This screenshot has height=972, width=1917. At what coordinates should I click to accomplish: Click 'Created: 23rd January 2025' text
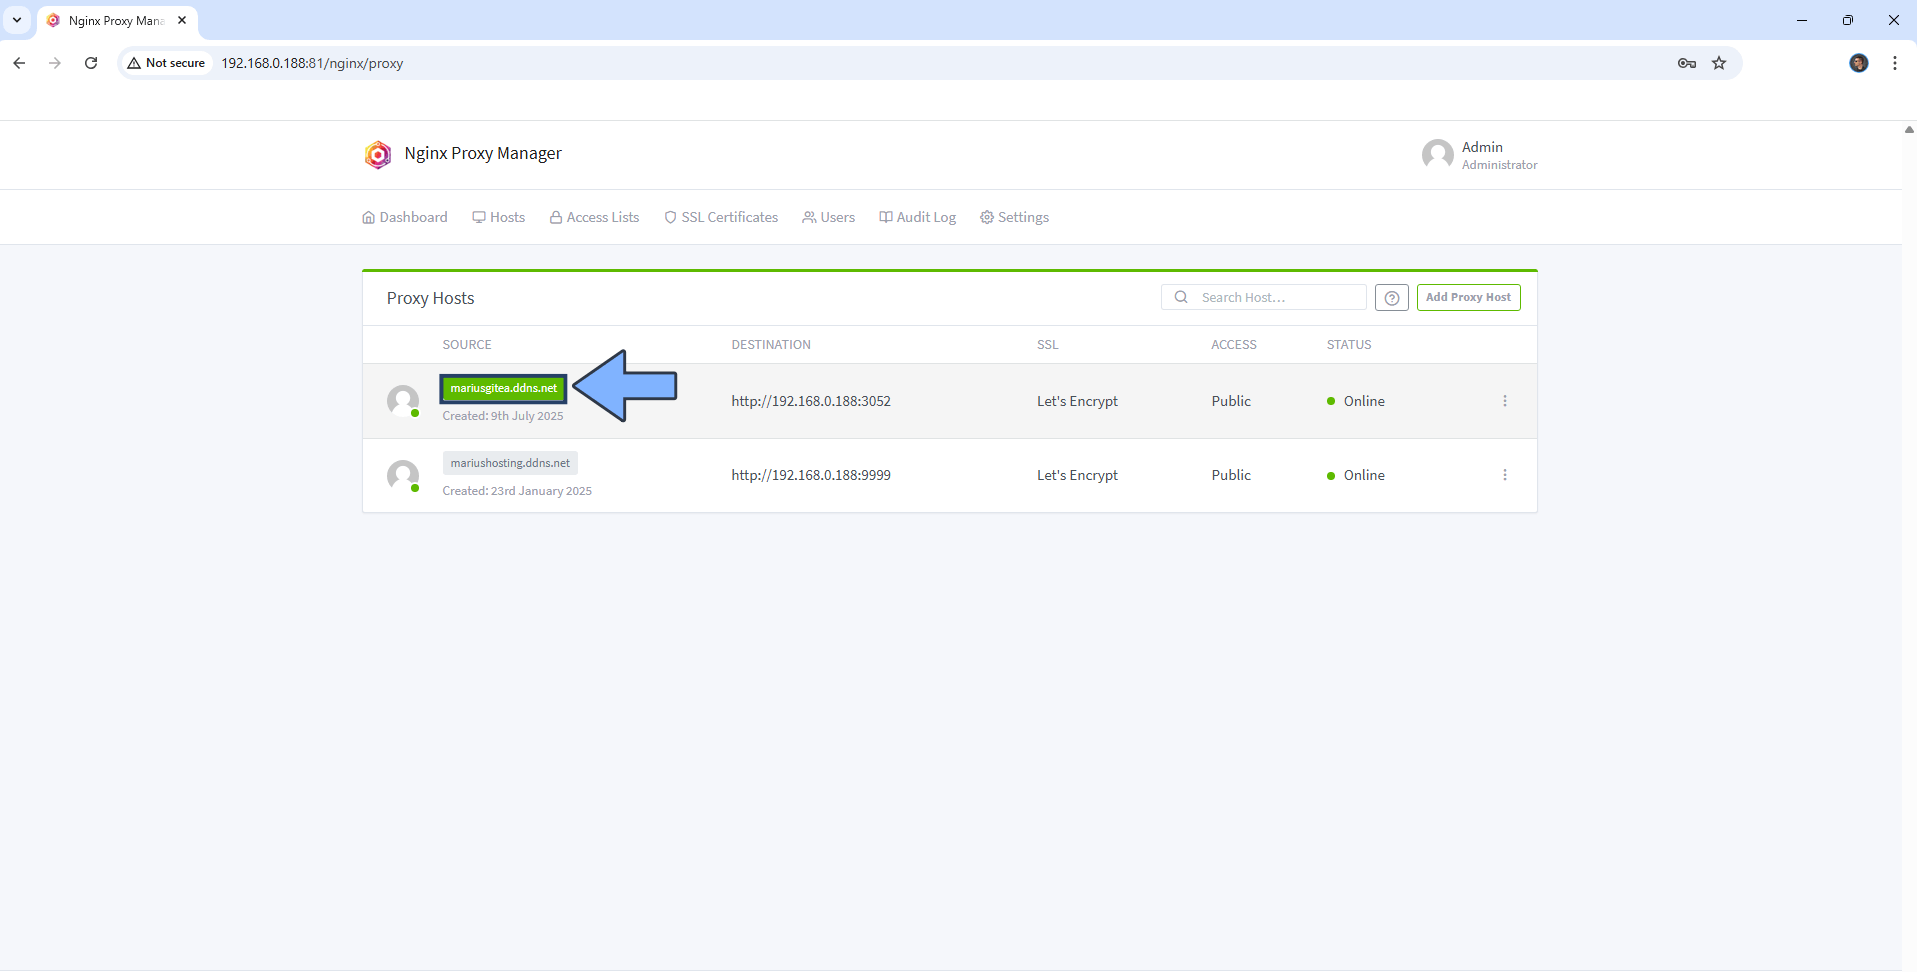click(x=517, y=491)
